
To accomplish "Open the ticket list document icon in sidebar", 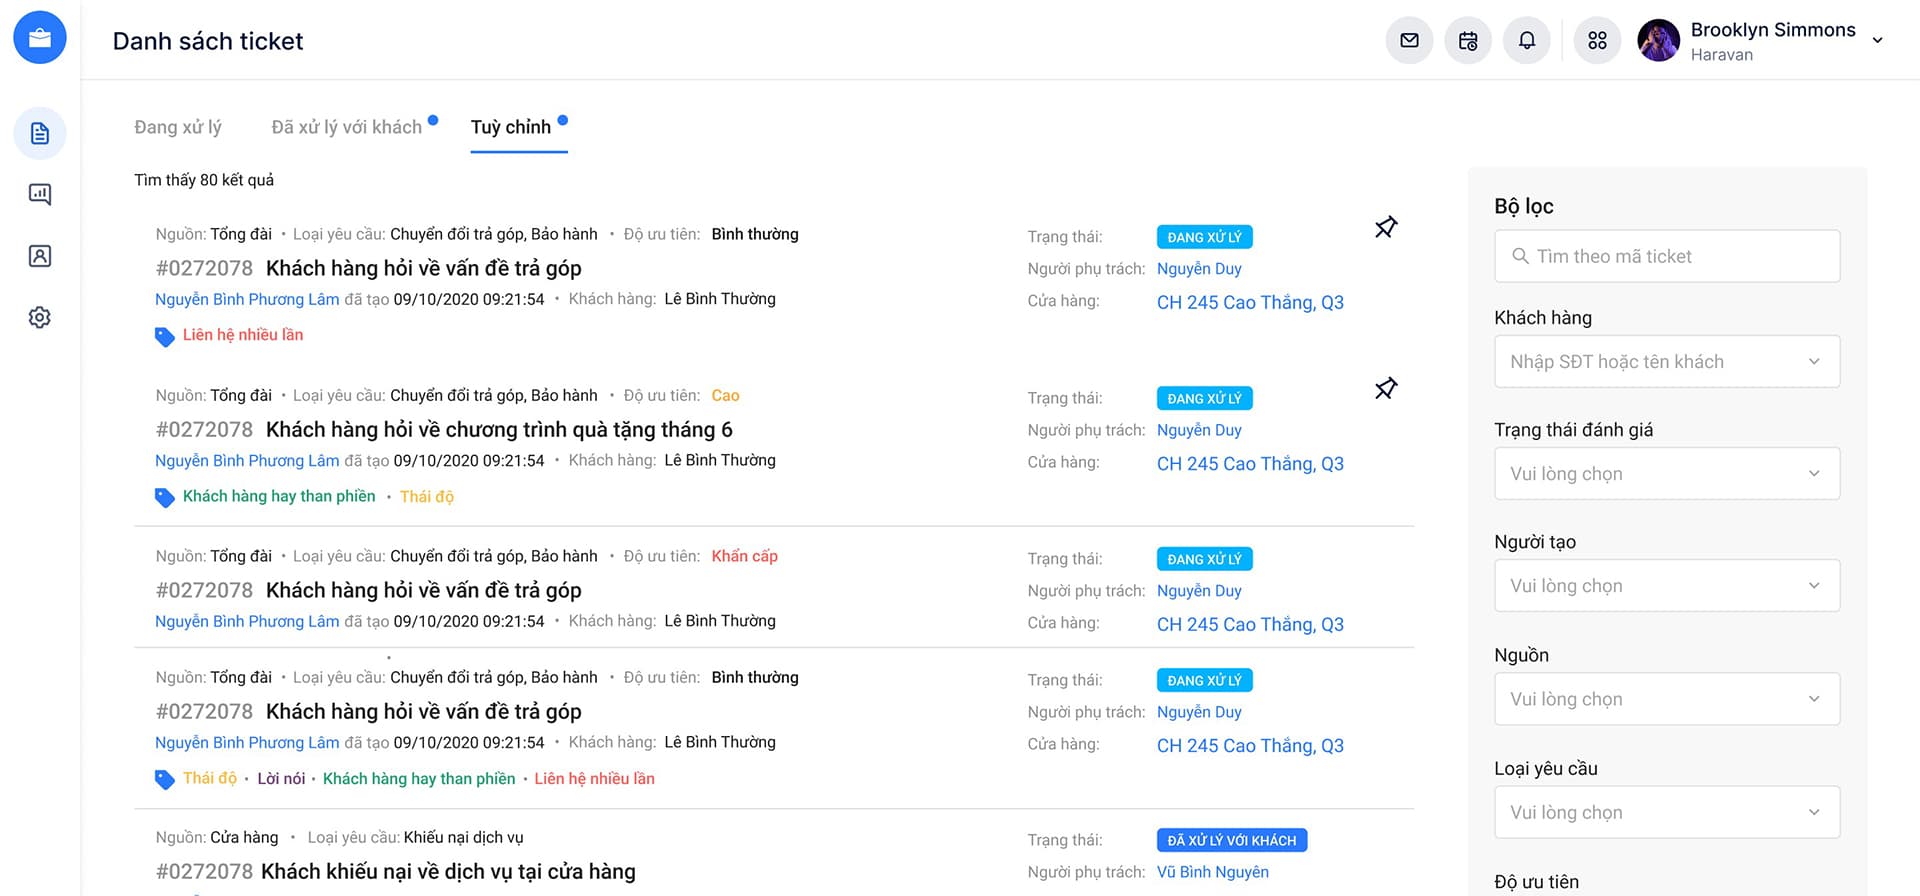I will 40,133.
